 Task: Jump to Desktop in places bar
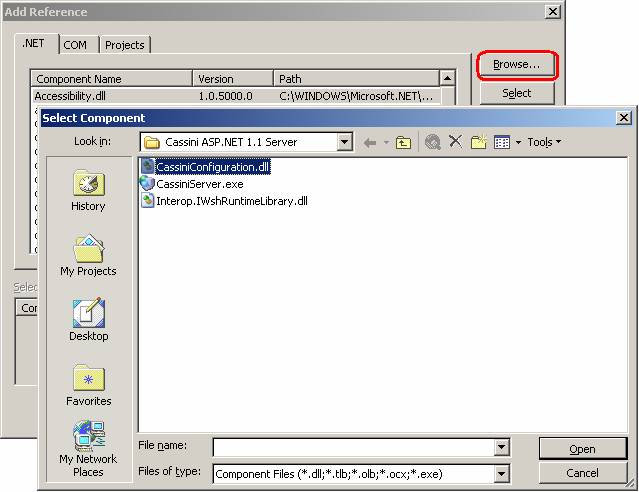click(x=88, y=321)
